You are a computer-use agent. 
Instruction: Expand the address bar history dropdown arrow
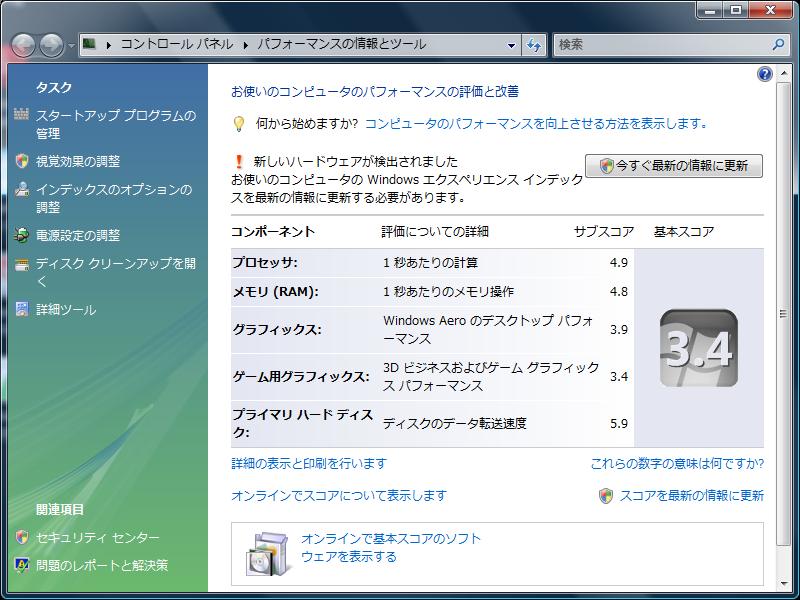point(511,45)
